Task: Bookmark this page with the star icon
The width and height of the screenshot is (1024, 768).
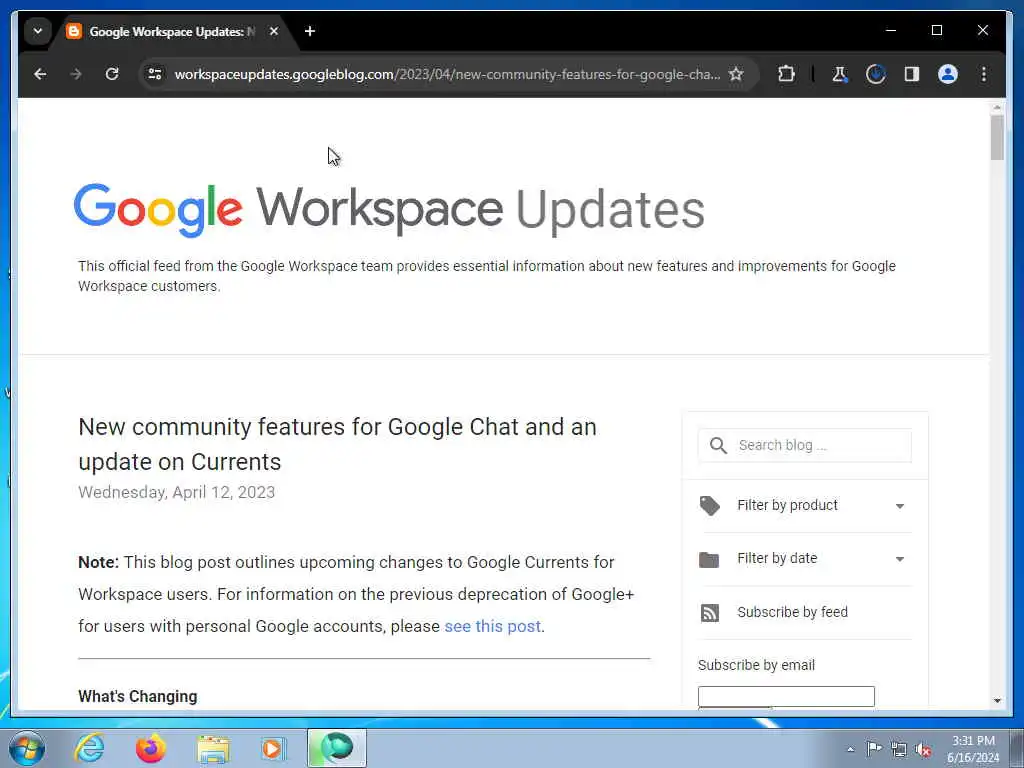Action: click(x=736, y=74)
